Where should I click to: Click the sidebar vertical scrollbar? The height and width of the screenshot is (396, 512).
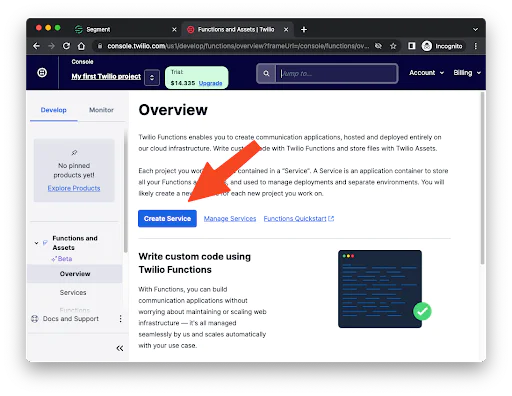pos(126,191)
